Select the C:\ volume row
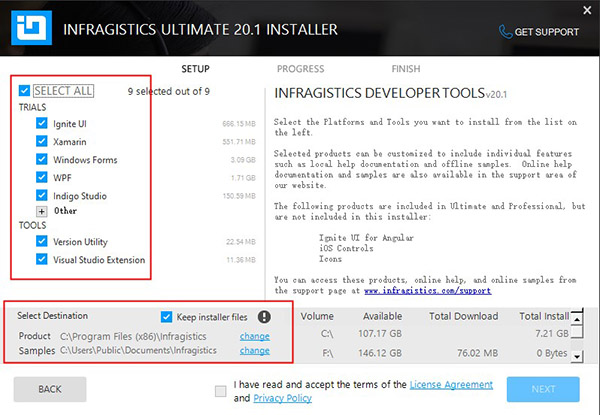The image size is (600, 415). coord(434,334)
